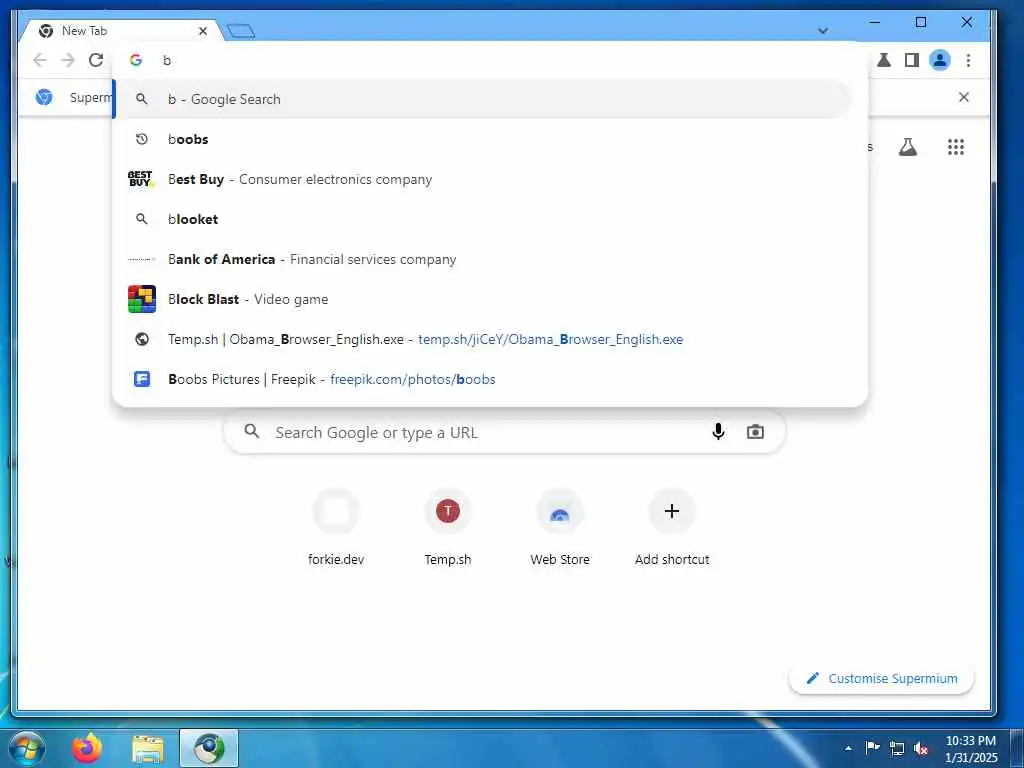
Task: Open the network tray icon
Action: click(897, 748)
